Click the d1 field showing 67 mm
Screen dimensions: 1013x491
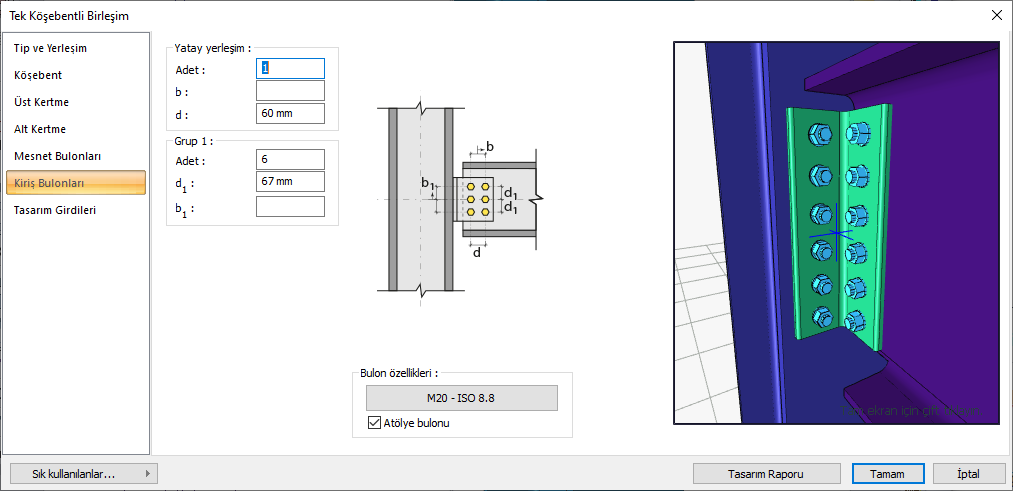tap(290, 182)
